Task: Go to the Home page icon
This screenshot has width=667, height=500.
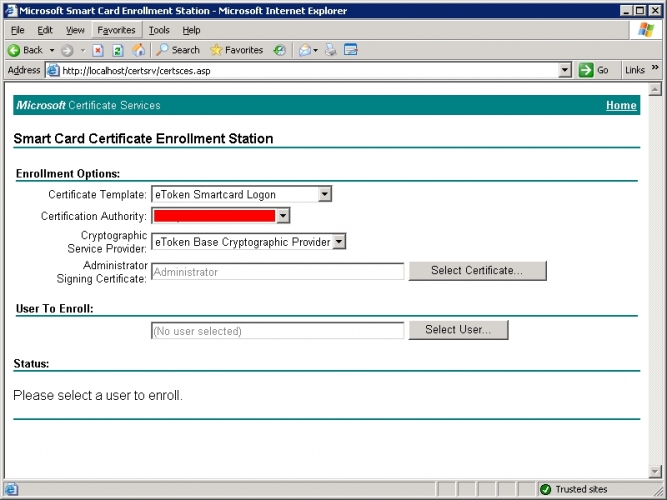Action: [x=139, y=50]
